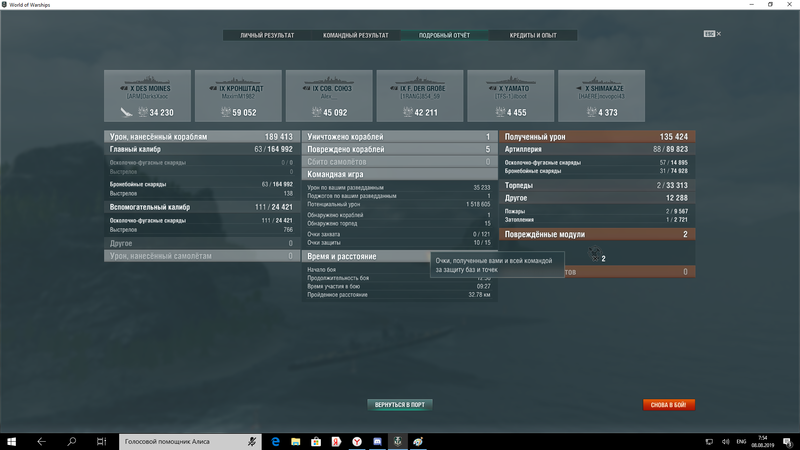800x450 pixels.
Task: Select the X Shimakaze ship card
Action: point(602,96)
